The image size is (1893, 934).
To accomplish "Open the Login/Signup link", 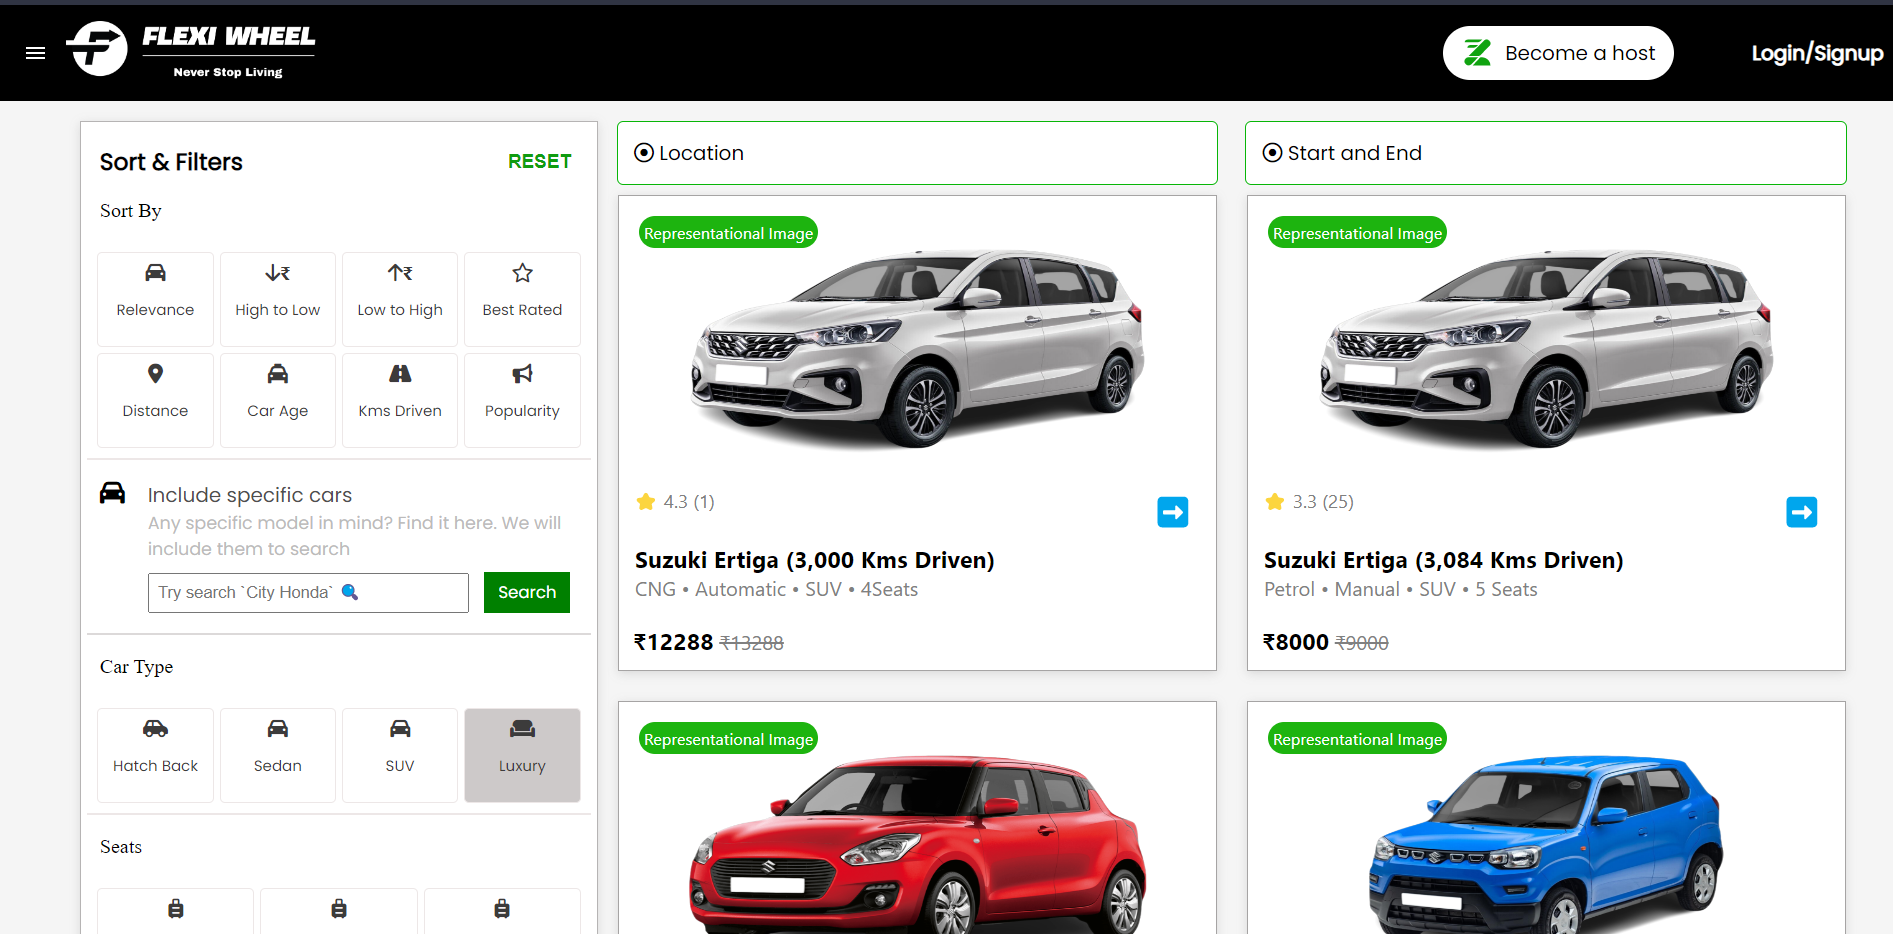I will pos(1817,53).
